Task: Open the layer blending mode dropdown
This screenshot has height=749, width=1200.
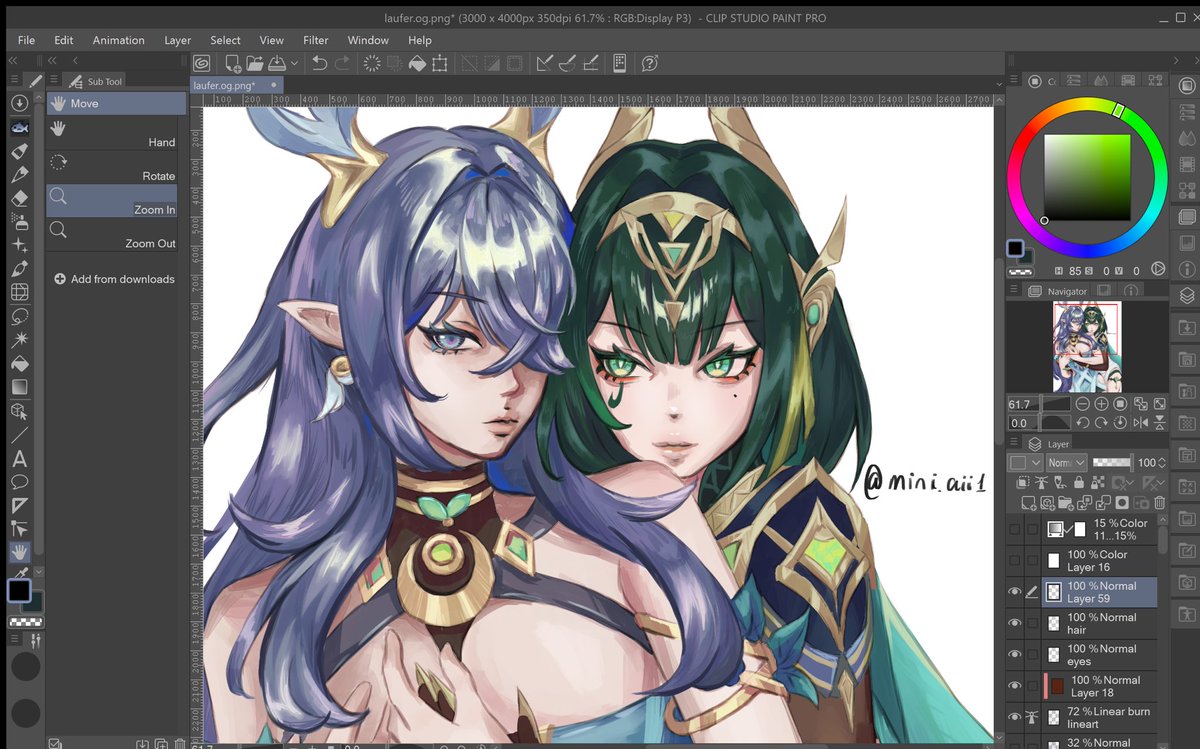Action: [1066, 463]
